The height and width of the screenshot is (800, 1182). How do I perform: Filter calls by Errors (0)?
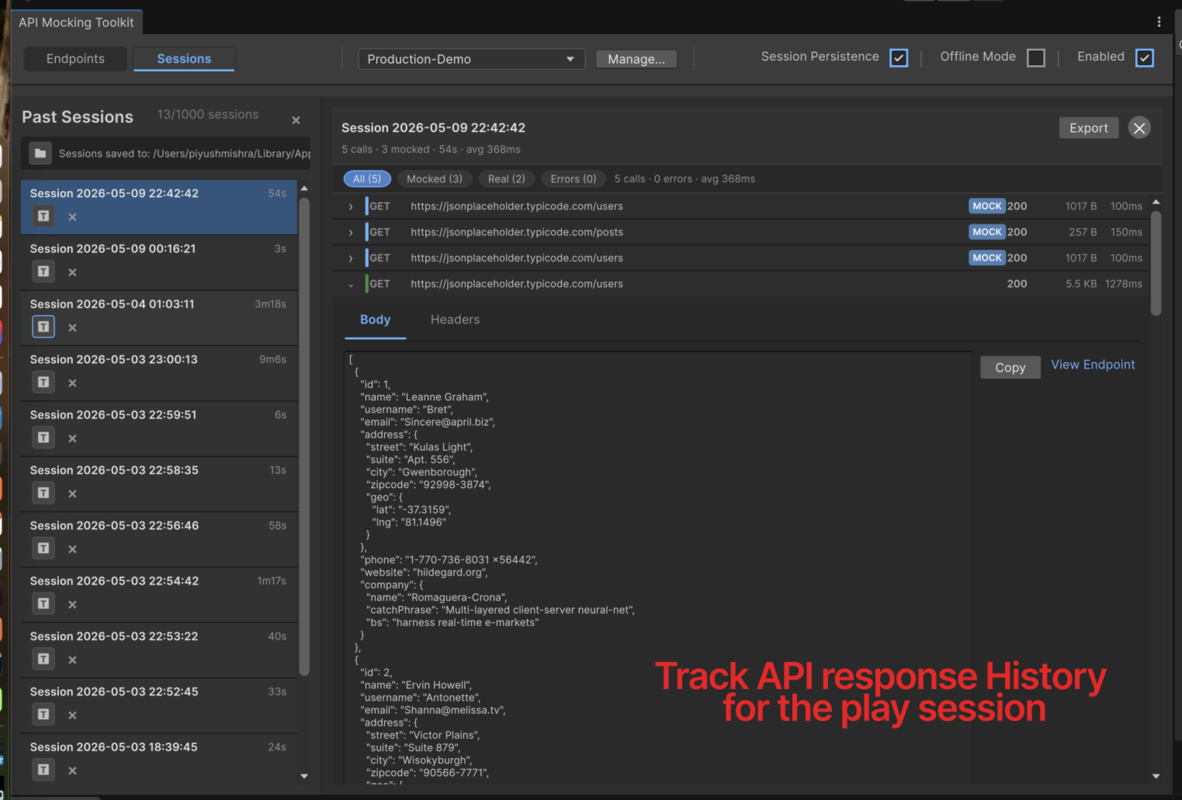(573, 179)
